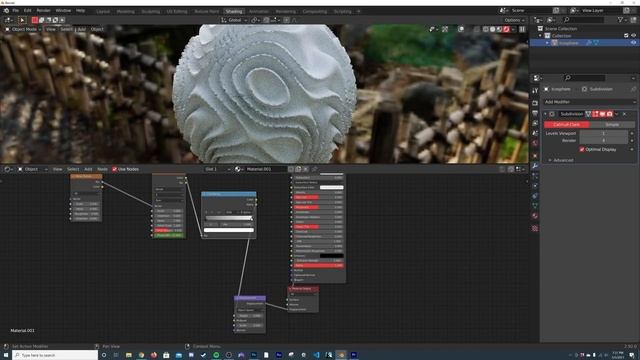Open Material properties tab icon
The width and height of the screenshot is (640, 360).
(535, 216)
